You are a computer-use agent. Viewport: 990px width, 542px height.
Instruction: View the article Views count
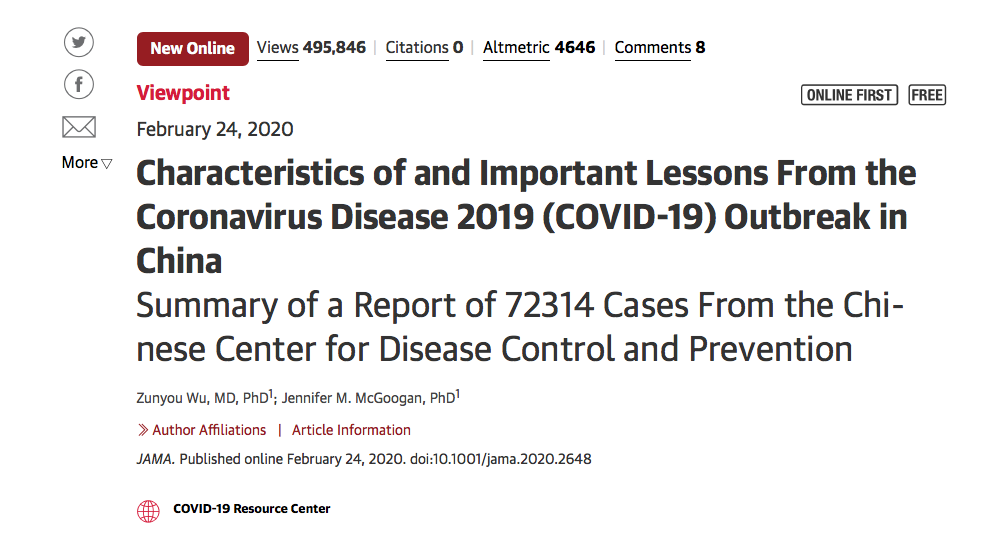point(311,48)
